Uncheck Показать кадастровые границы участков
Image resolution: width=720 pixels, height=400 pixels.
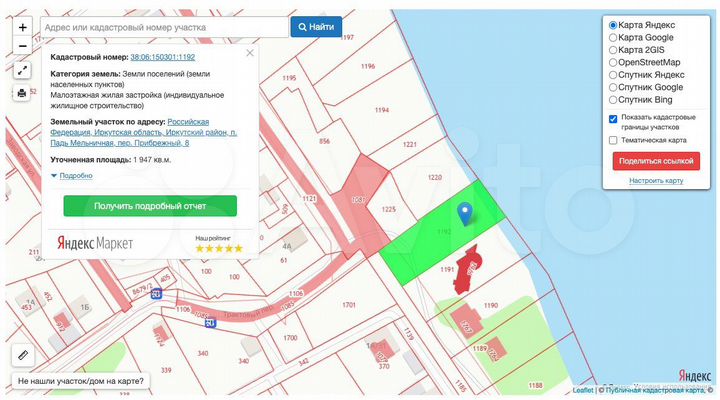point(613,118)
